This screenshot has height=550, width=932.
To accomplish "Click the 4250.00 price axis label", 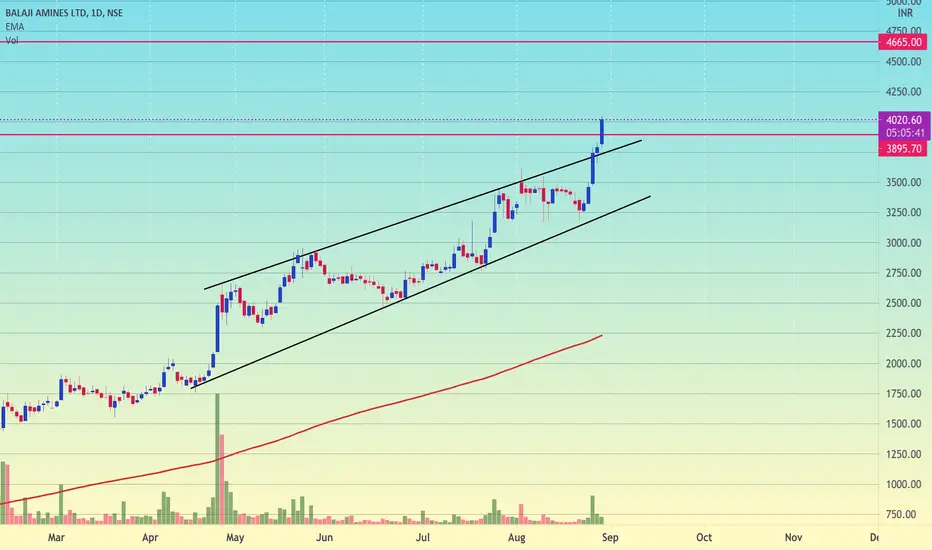I will (903, 92).
